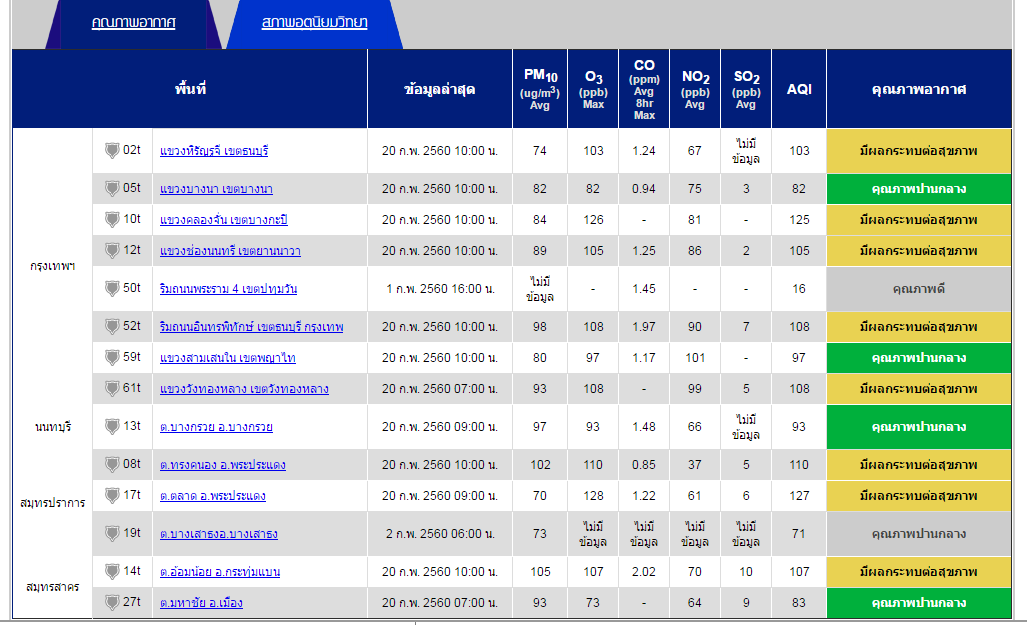Click the คุณภาพอากาศ column header
The width and height of the screenshot is (1027, 625).
coord(919,88)
